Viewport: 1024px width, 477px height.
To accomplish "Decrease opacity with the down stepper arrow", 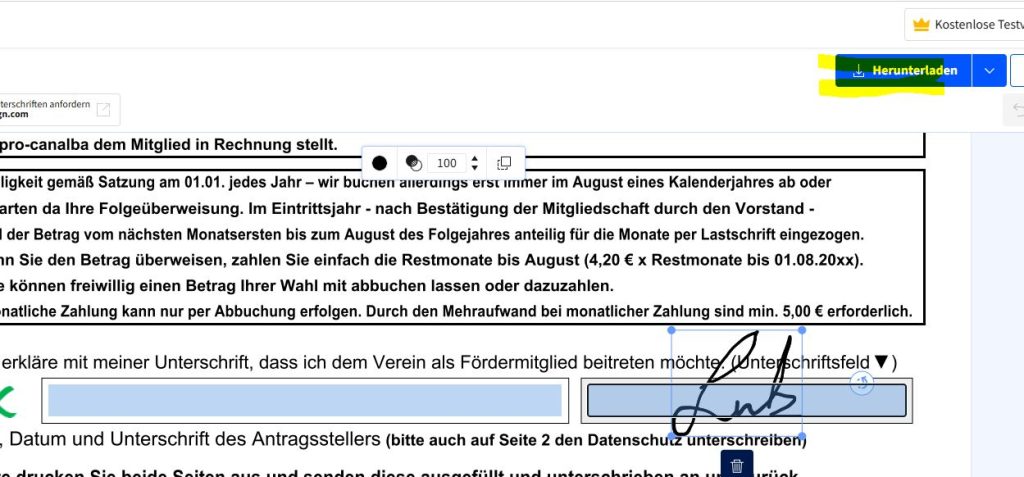I will point(474,168).
